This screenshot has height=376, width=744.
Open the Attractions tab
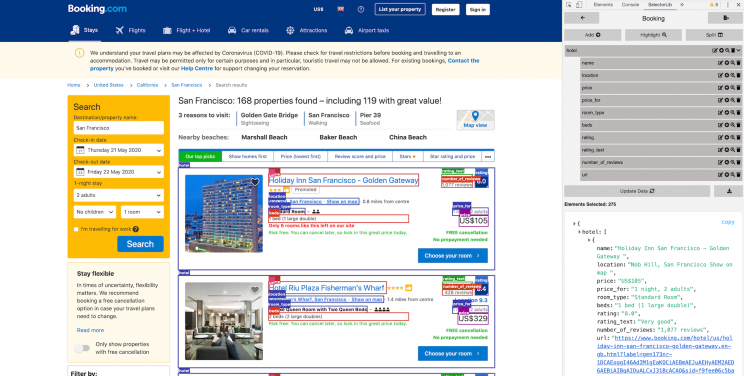[307, 30]
